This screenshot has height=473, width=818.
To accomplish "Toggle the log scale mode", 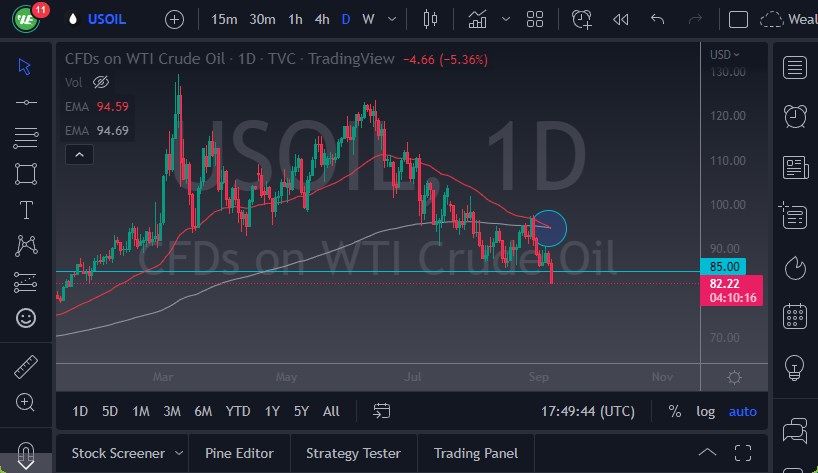I will 705,411.
